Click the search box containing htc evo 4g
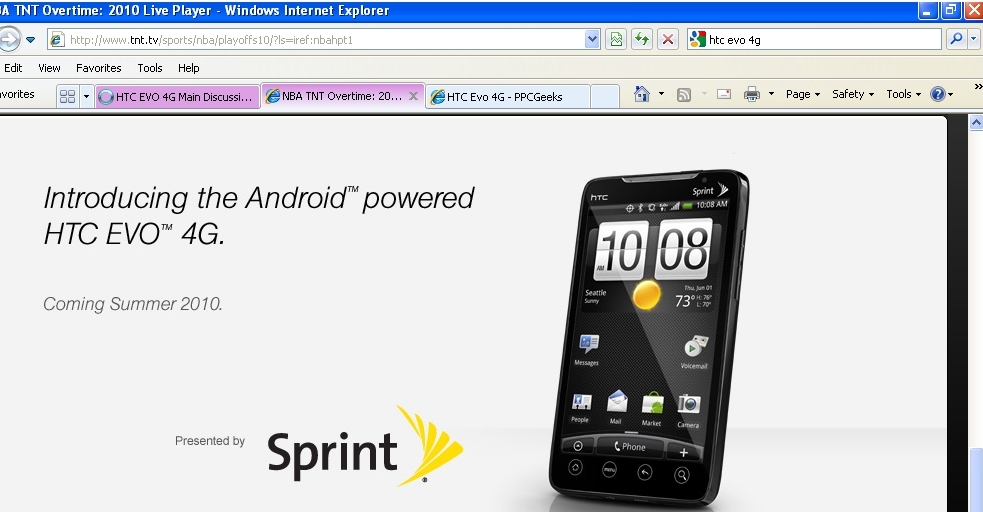Viewport: 983px width, 512px height. (820, 40)
